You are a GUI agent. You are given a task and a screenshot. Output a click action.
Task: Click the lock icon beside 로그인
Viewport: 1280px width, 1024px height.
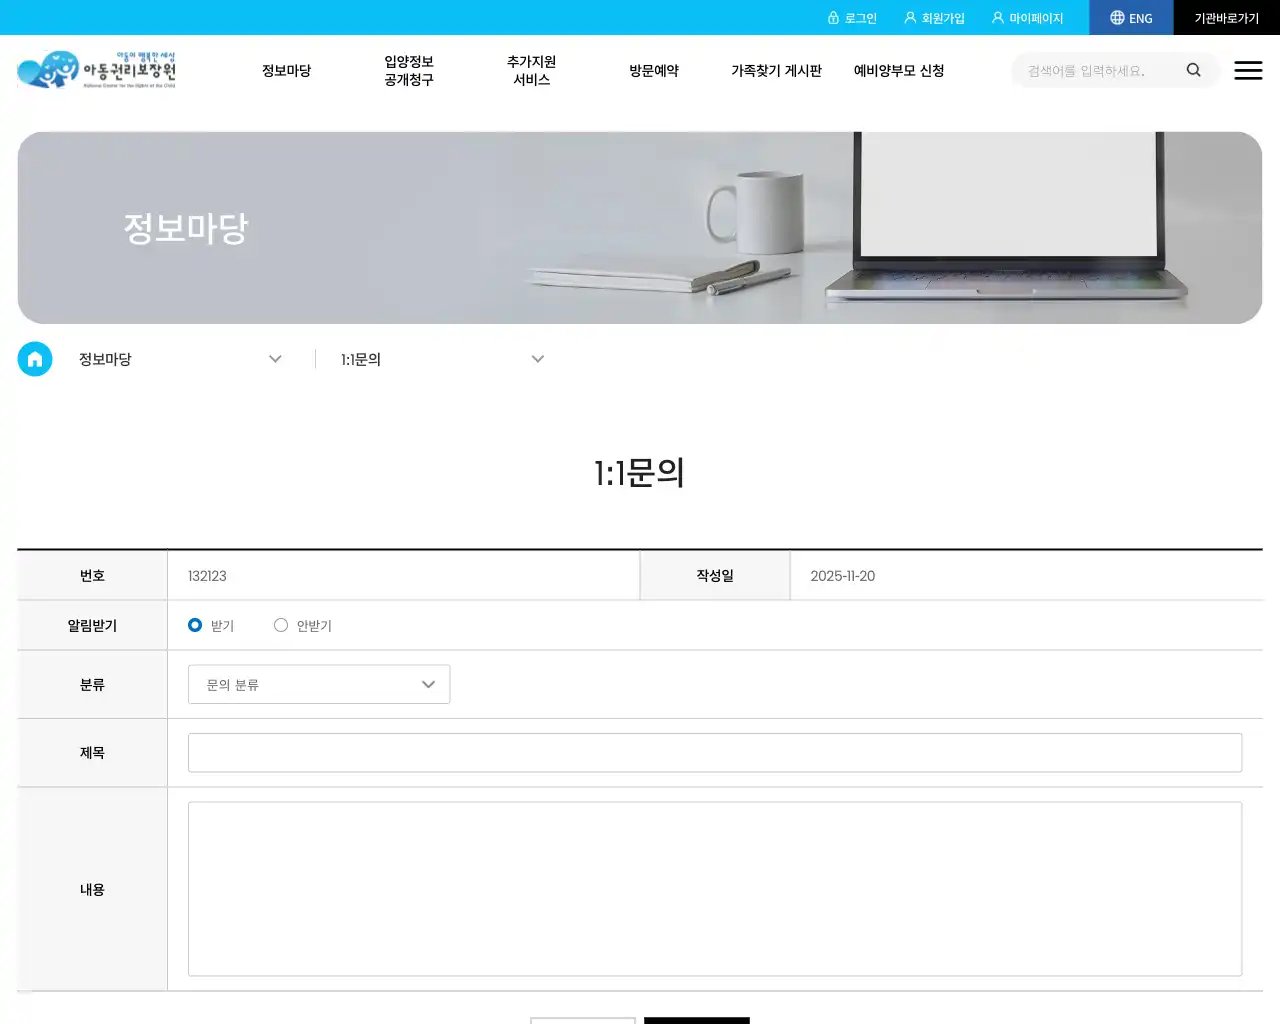(834, 17)
